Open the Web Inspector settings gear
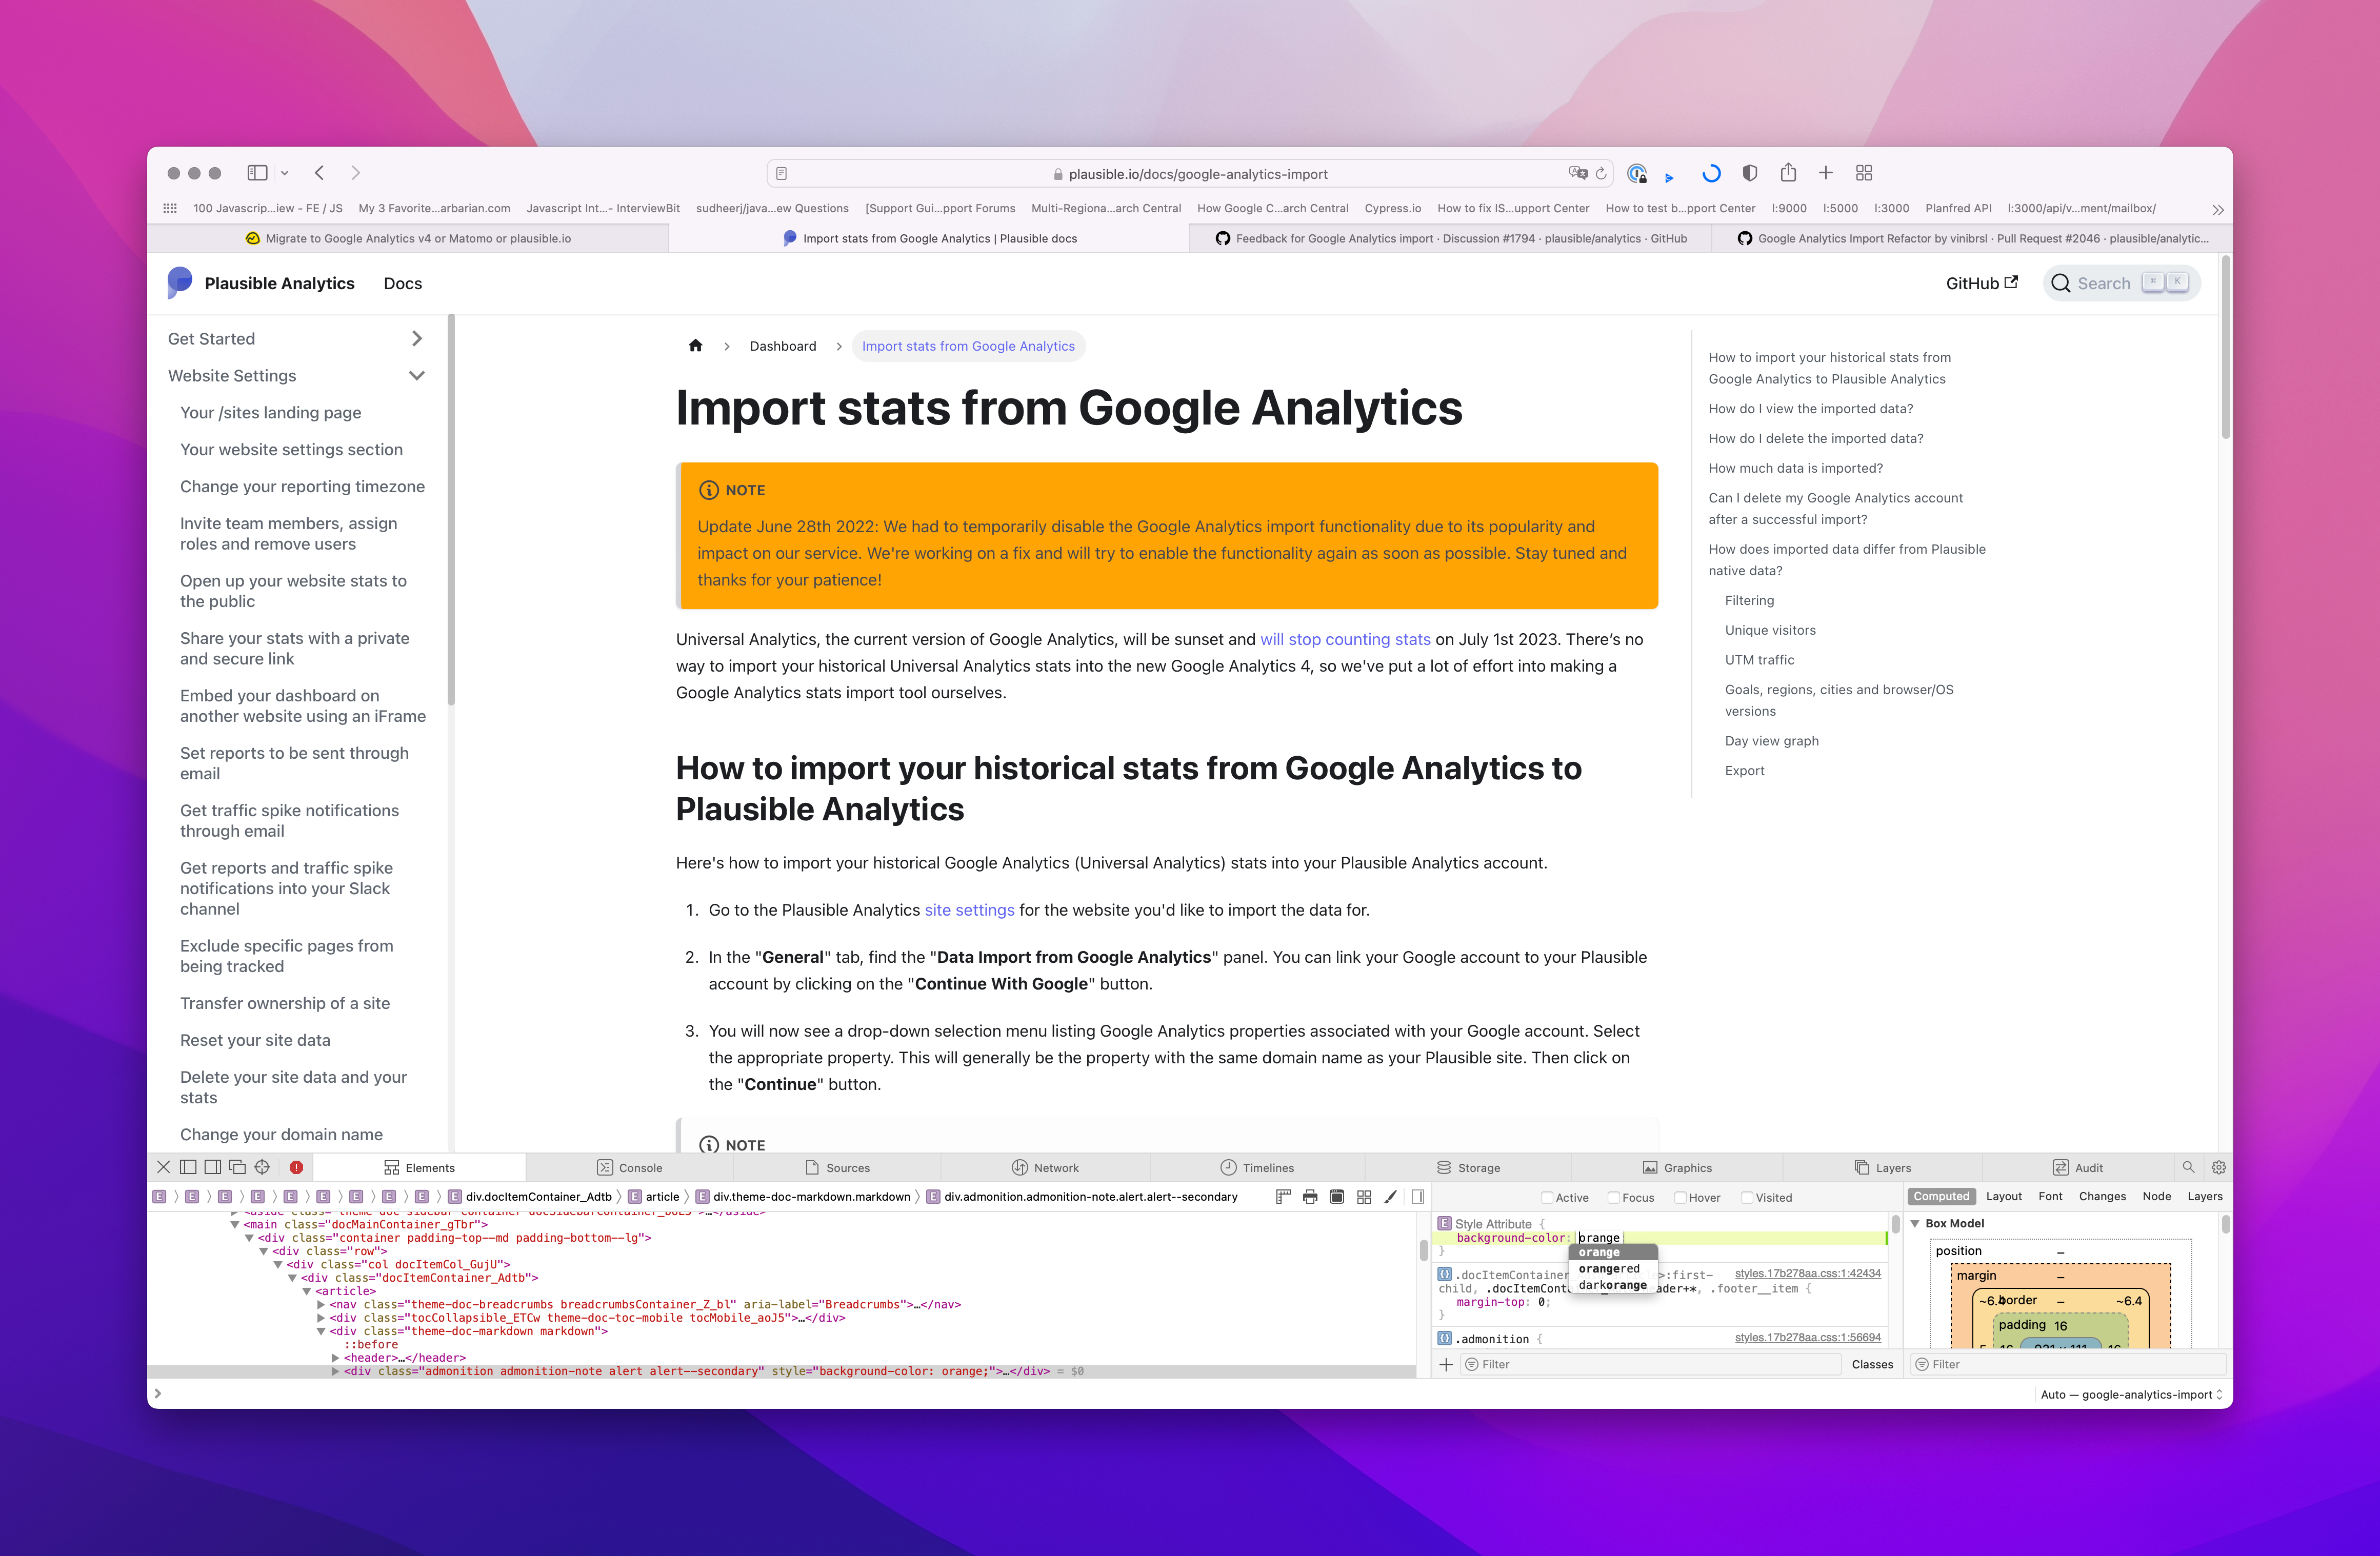Image resolution: width=2380 pixels, height=1556 pixels. pyautogui.click(x=2218, y=1167)
